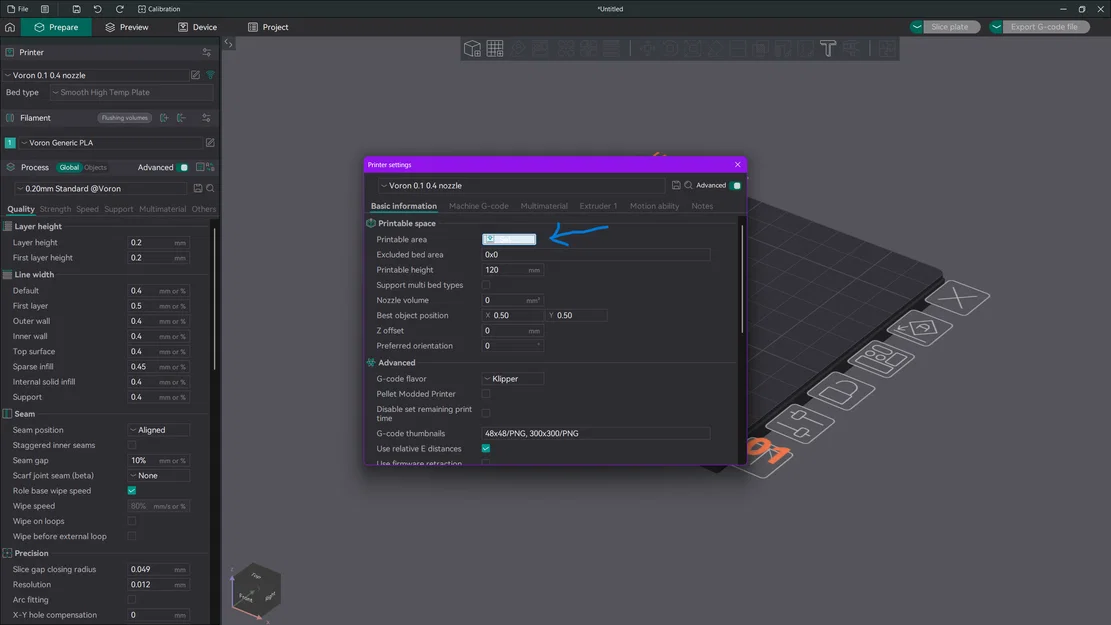Viewport: 1111px width, 625px height.
Task: Click the Add plate grid icon
Action: [495, 48]
